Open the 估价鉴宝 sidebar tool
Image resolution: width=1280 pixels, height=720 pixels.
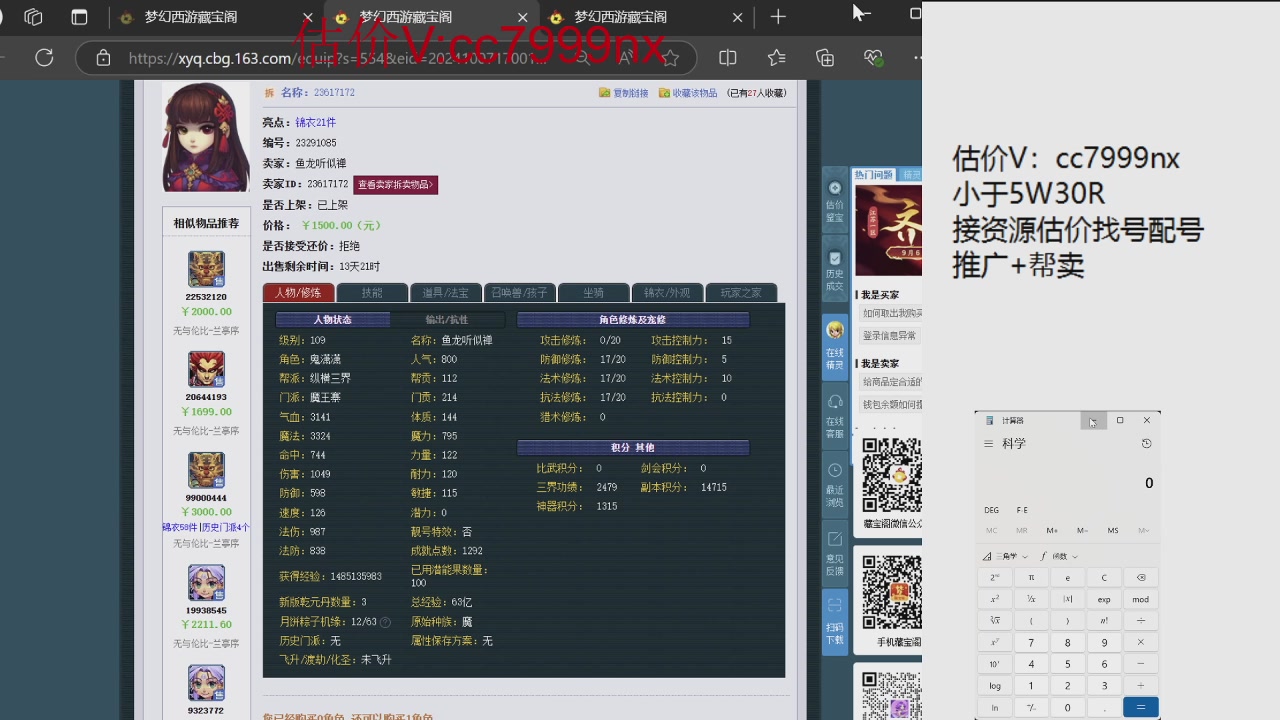834,201
